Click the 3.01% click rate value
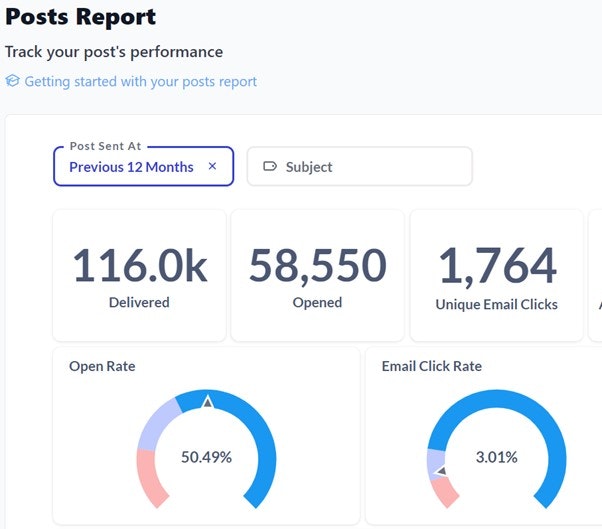 (x=496, y=457)
